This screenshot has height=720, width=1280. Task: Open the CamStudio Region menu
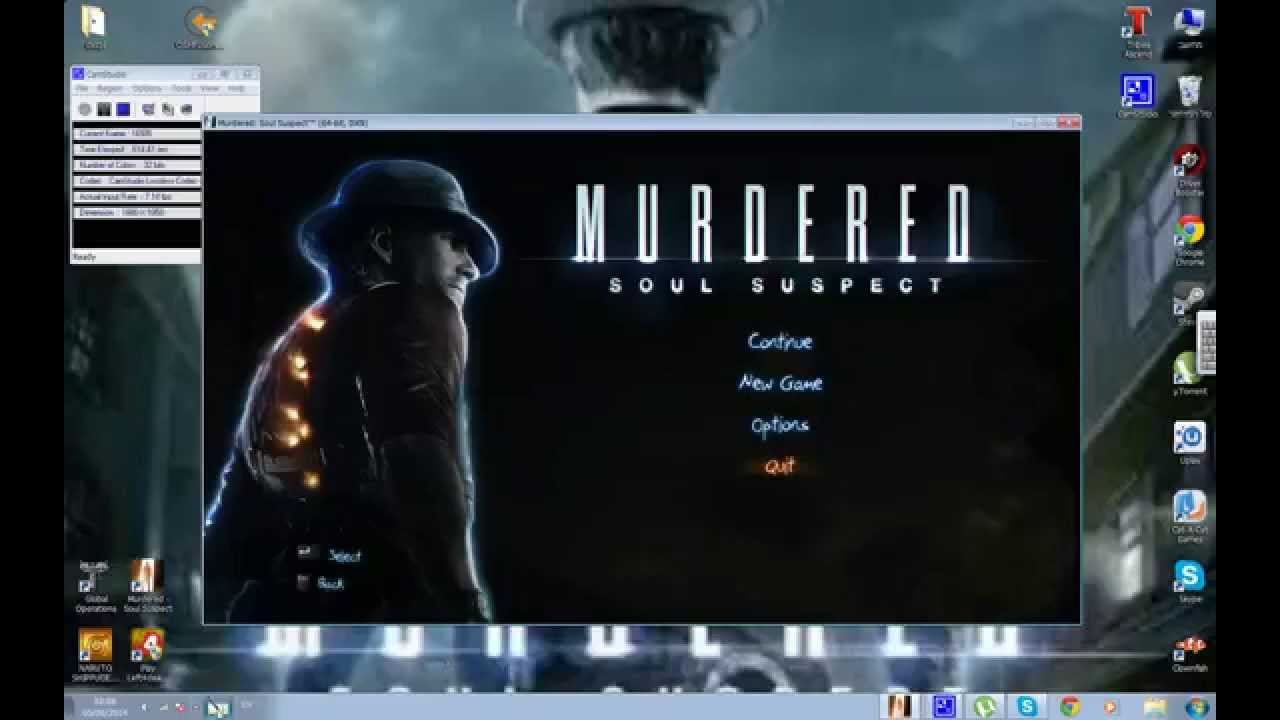click(x=109, y=88)
